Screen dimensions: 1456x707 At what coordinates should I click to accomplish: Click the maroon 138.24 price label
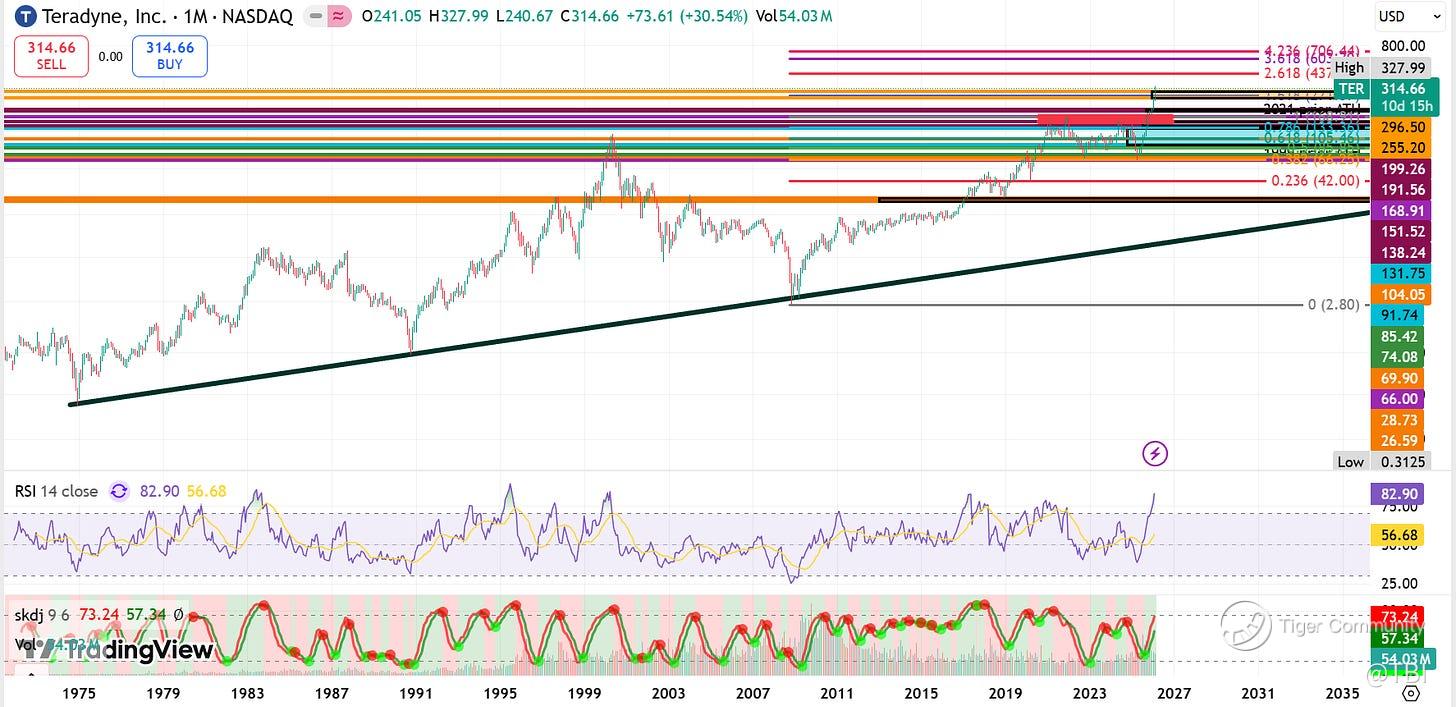tap(1400, 253)
